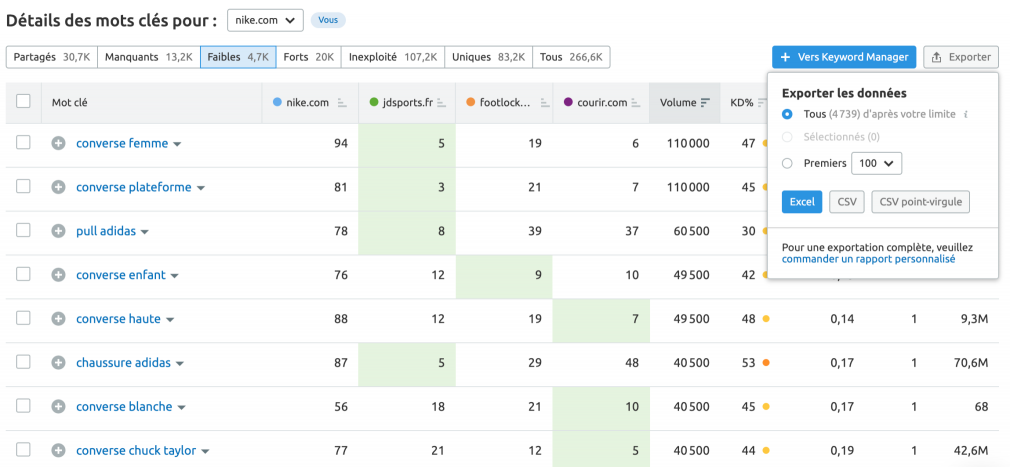The image size is (1010, 467).
Task: Switch to 'Tous 266,6K' tab
Action: pyautogui.click(x=571, y=57)
